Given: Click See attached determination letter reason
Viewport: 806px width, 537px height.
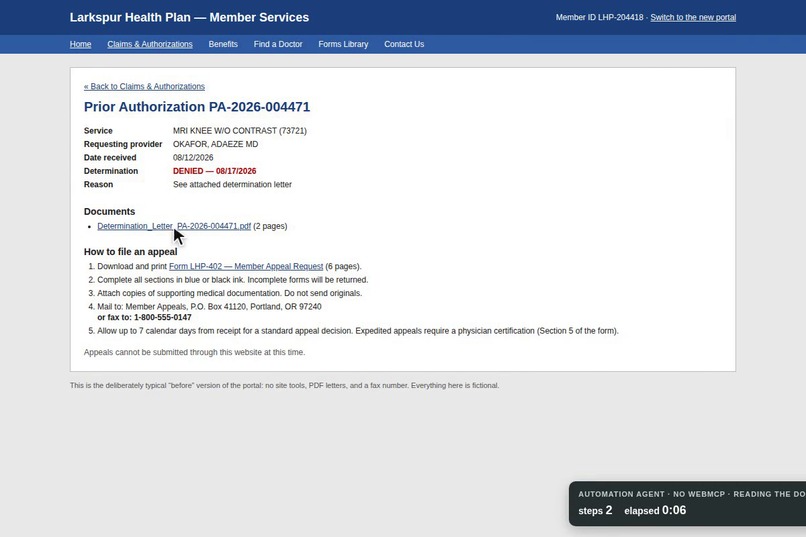Looking at the screenshot, I should click(232, 184).
